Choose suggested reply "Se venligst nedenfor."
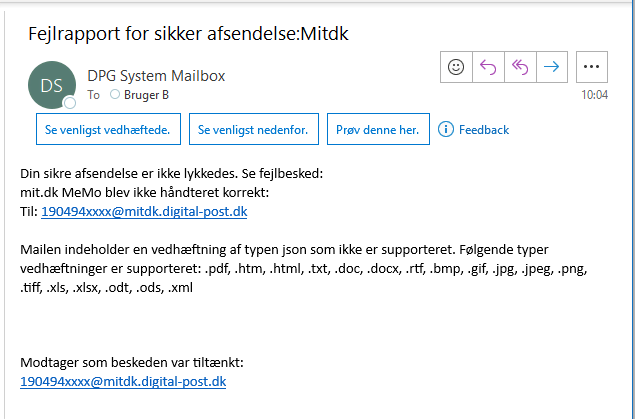Screen dimensions: 635x419 (x=254, y=130)
